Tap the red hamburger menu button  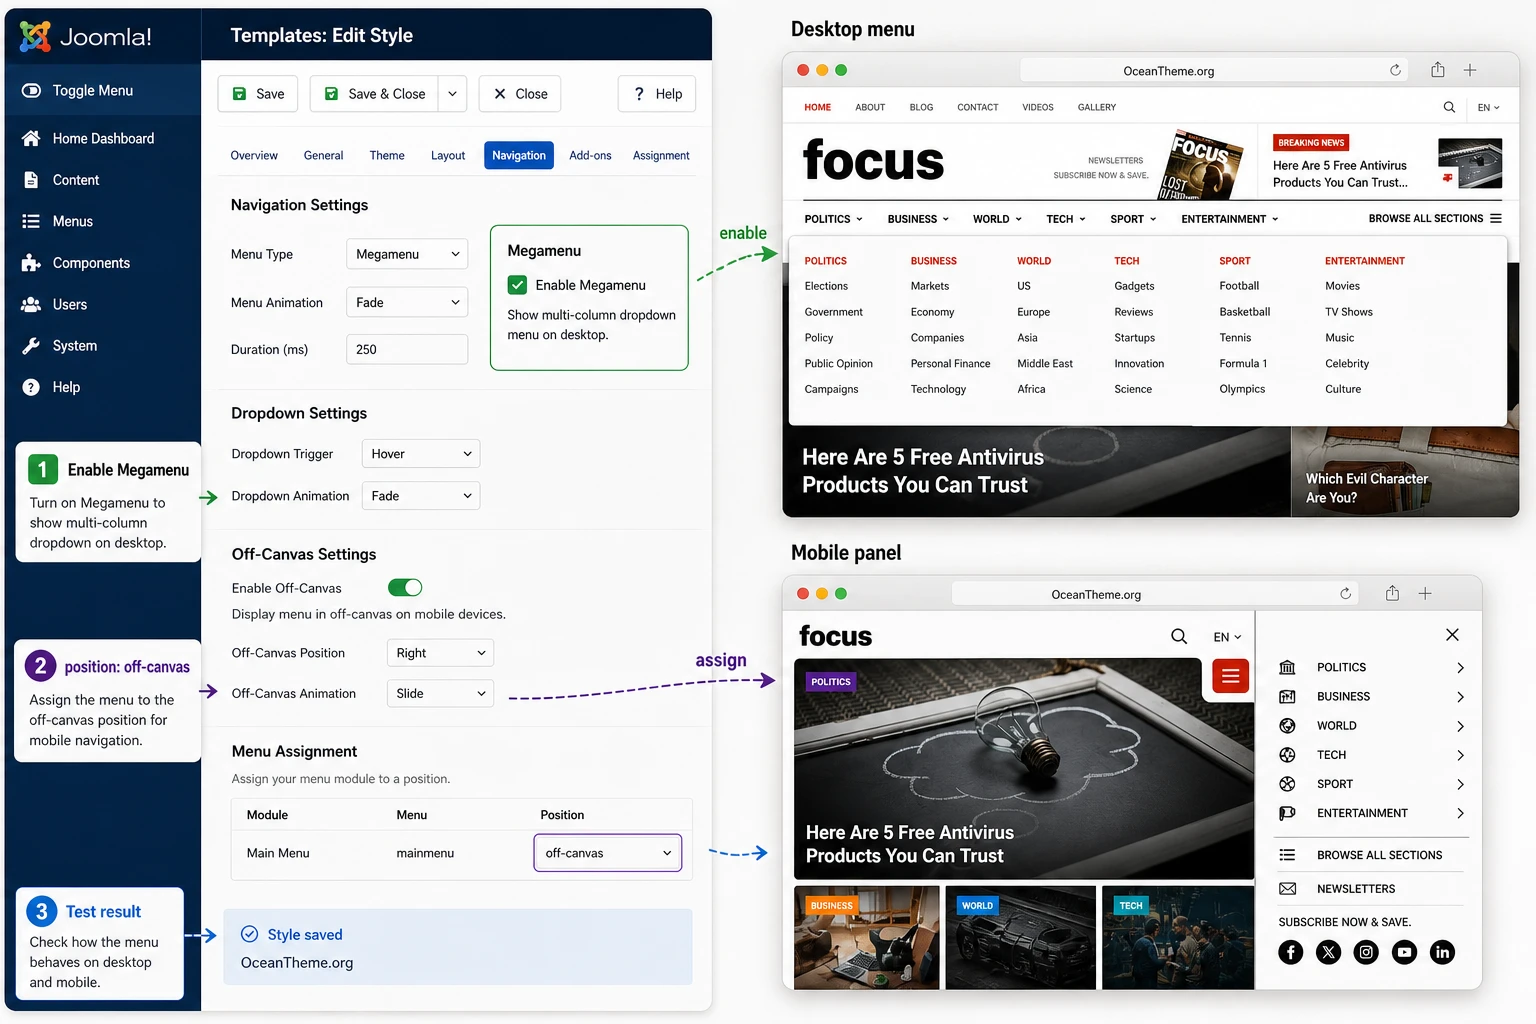[1230, 676]
